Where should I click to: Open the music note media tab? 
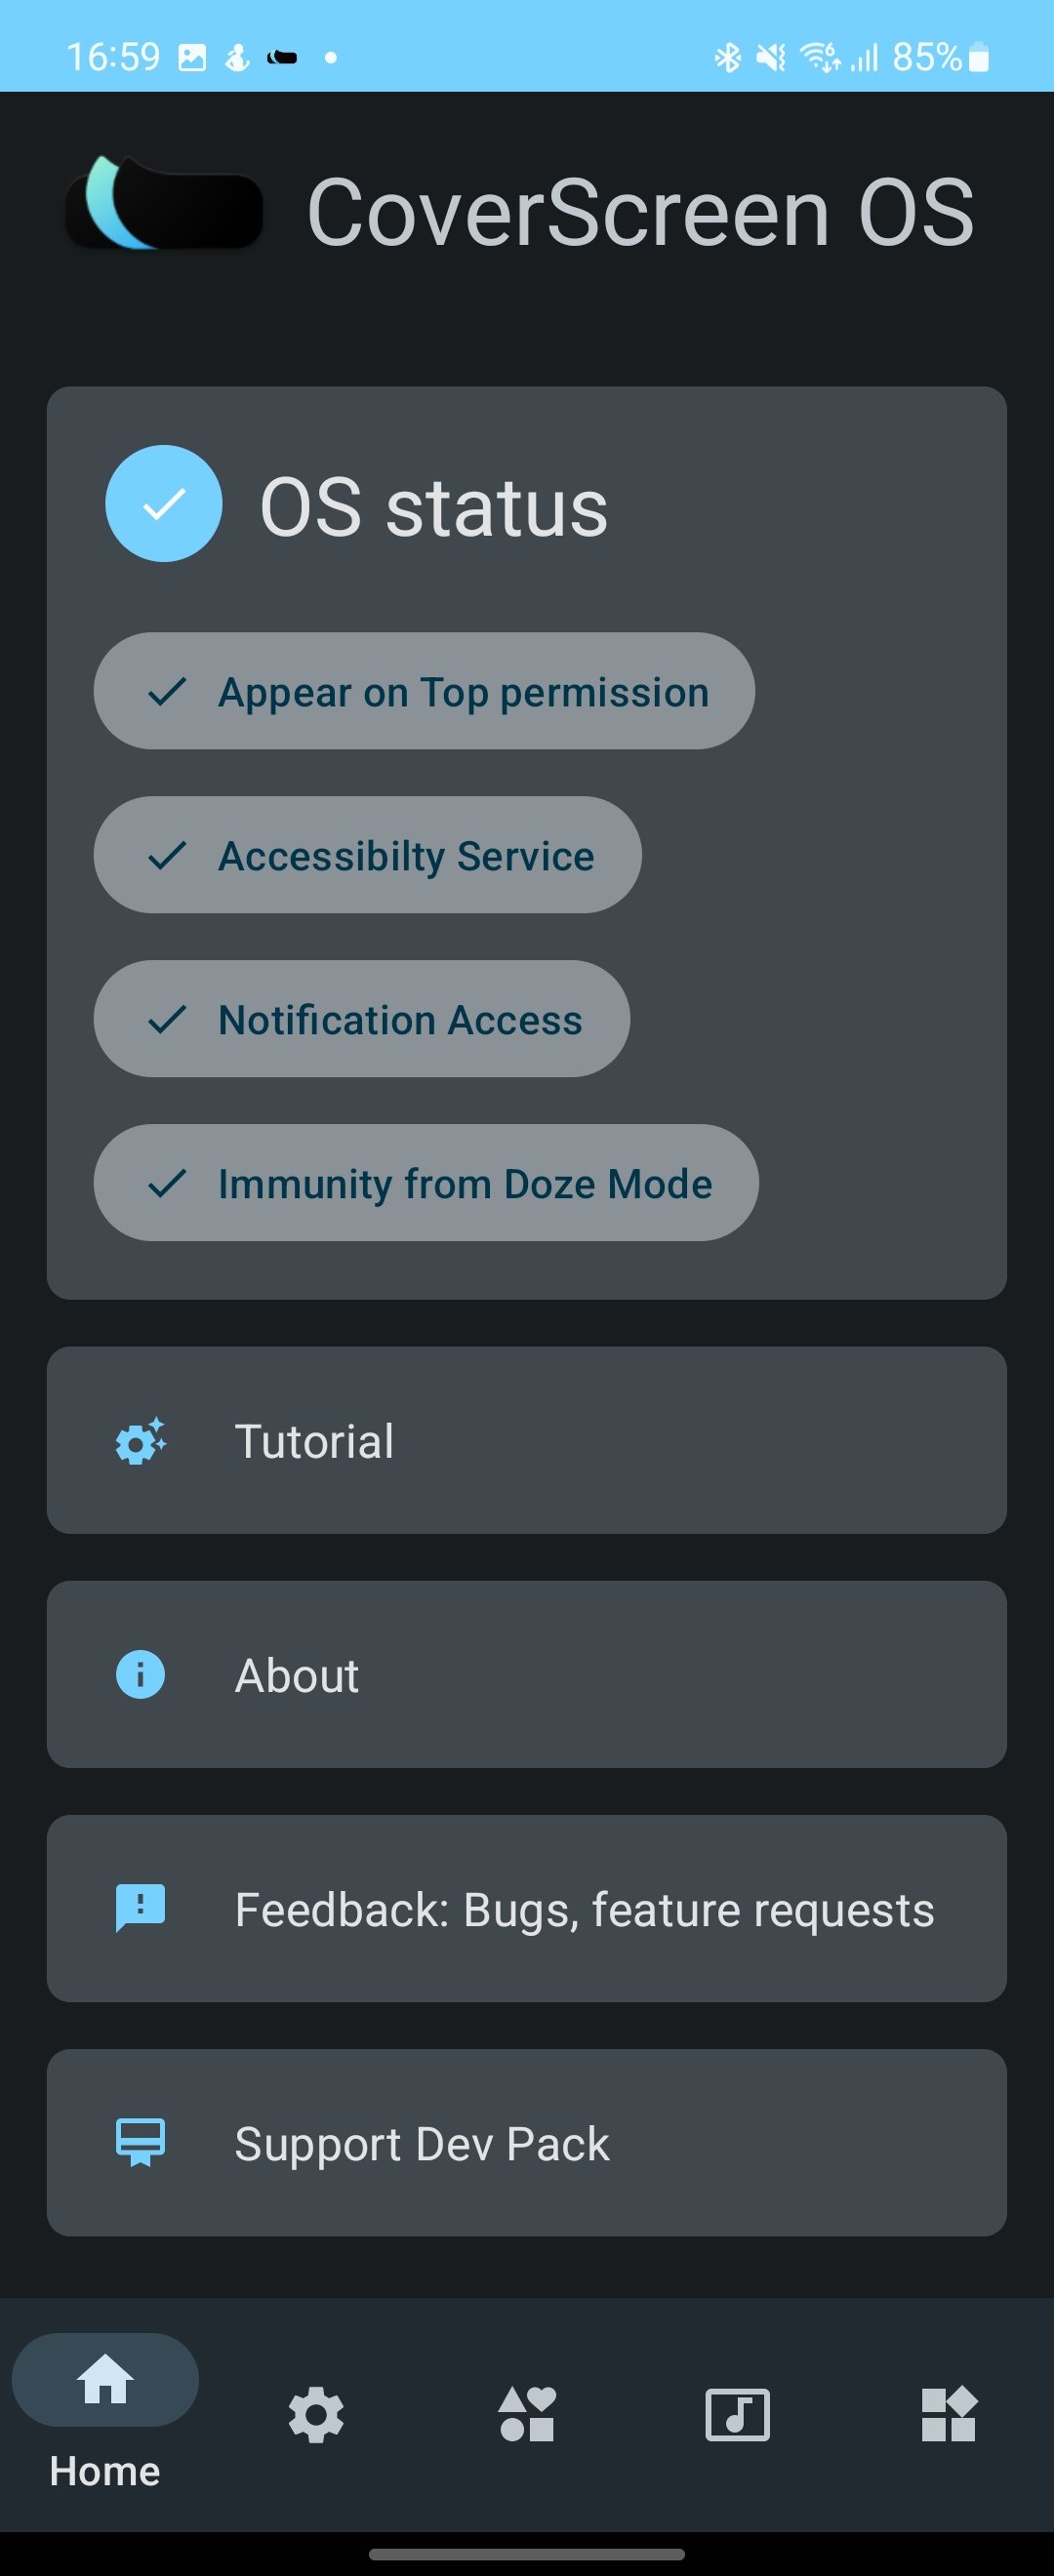coord(738,2415)
